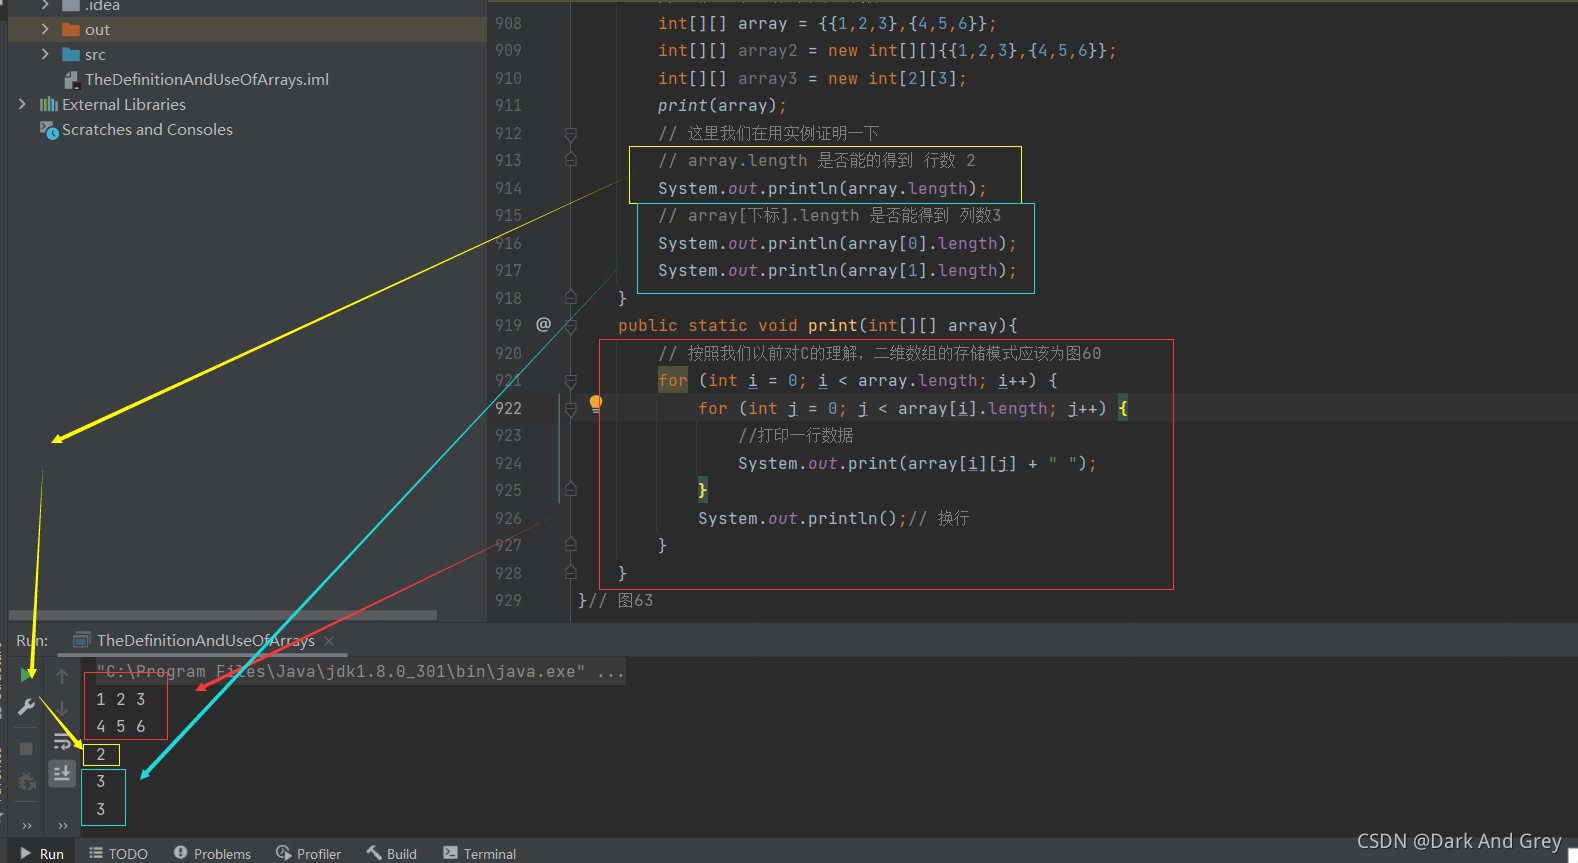Image resolution: width=1578 pixels, height=863 pixels.
Task: Select the out folder in project tree
Action: pyautogui.click(x=97, y=30)
